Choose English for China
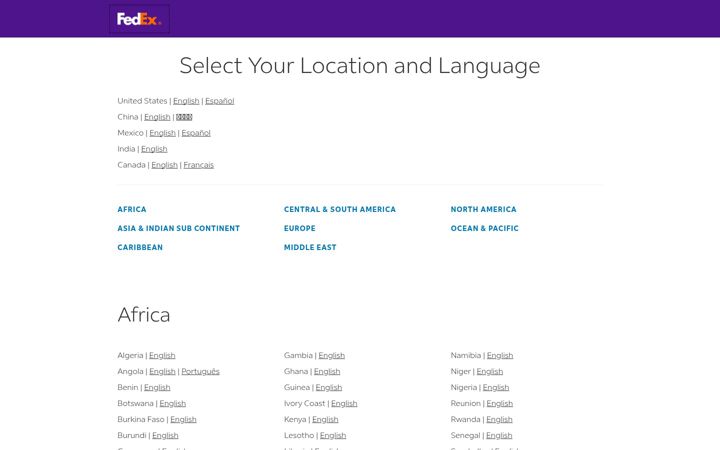The width and height of the screenshot is (720, 450). click(157, 117)
